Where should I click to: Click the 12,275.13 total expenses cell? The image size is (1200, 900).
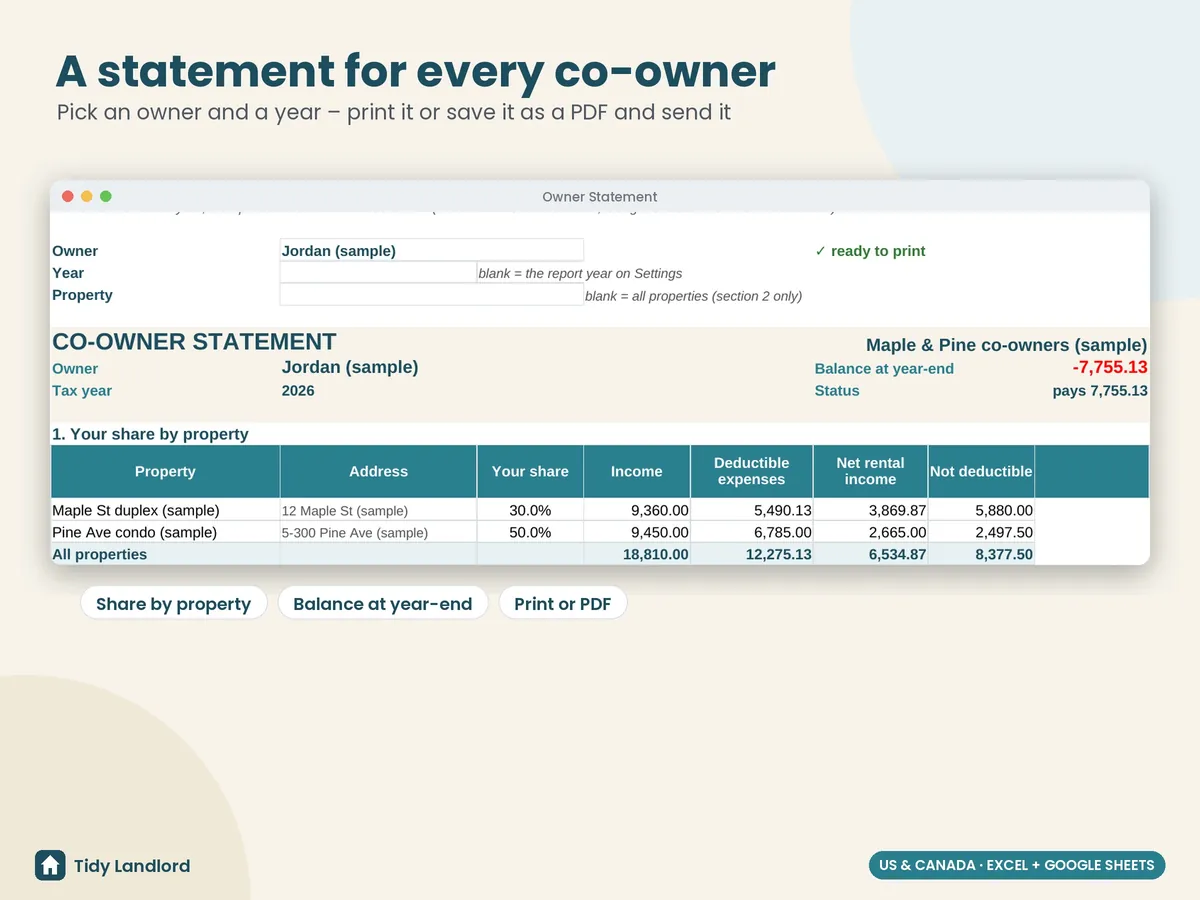tap(751, 554)
